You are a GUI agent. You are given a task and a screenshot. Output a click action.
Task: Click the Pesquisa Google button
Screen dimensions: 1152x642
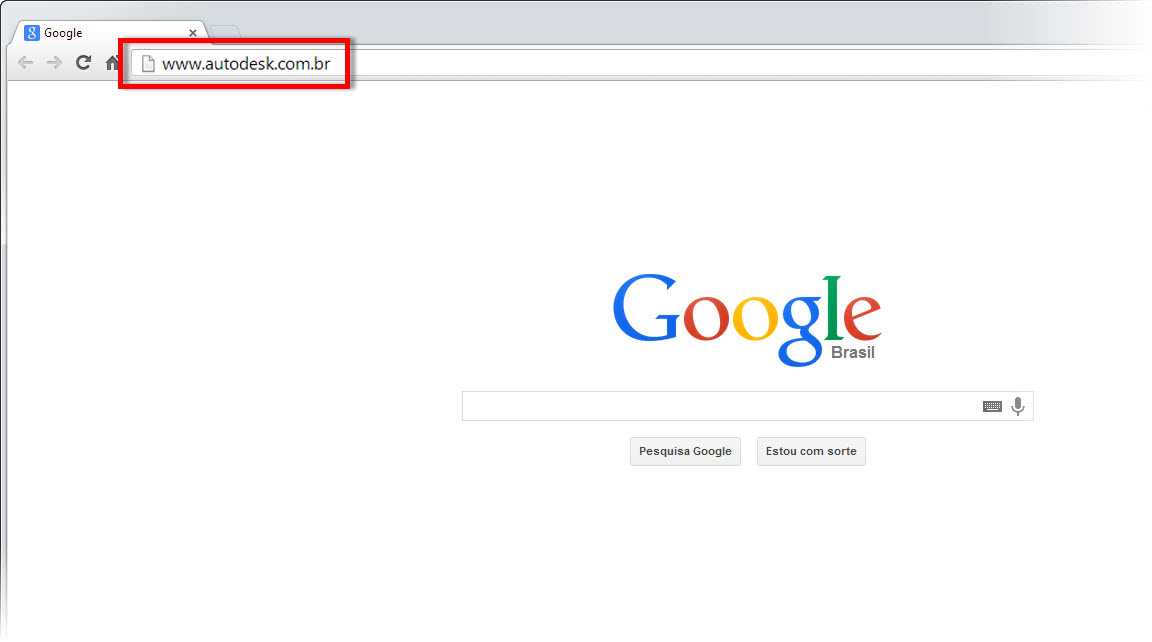click(x=685, y=451)
